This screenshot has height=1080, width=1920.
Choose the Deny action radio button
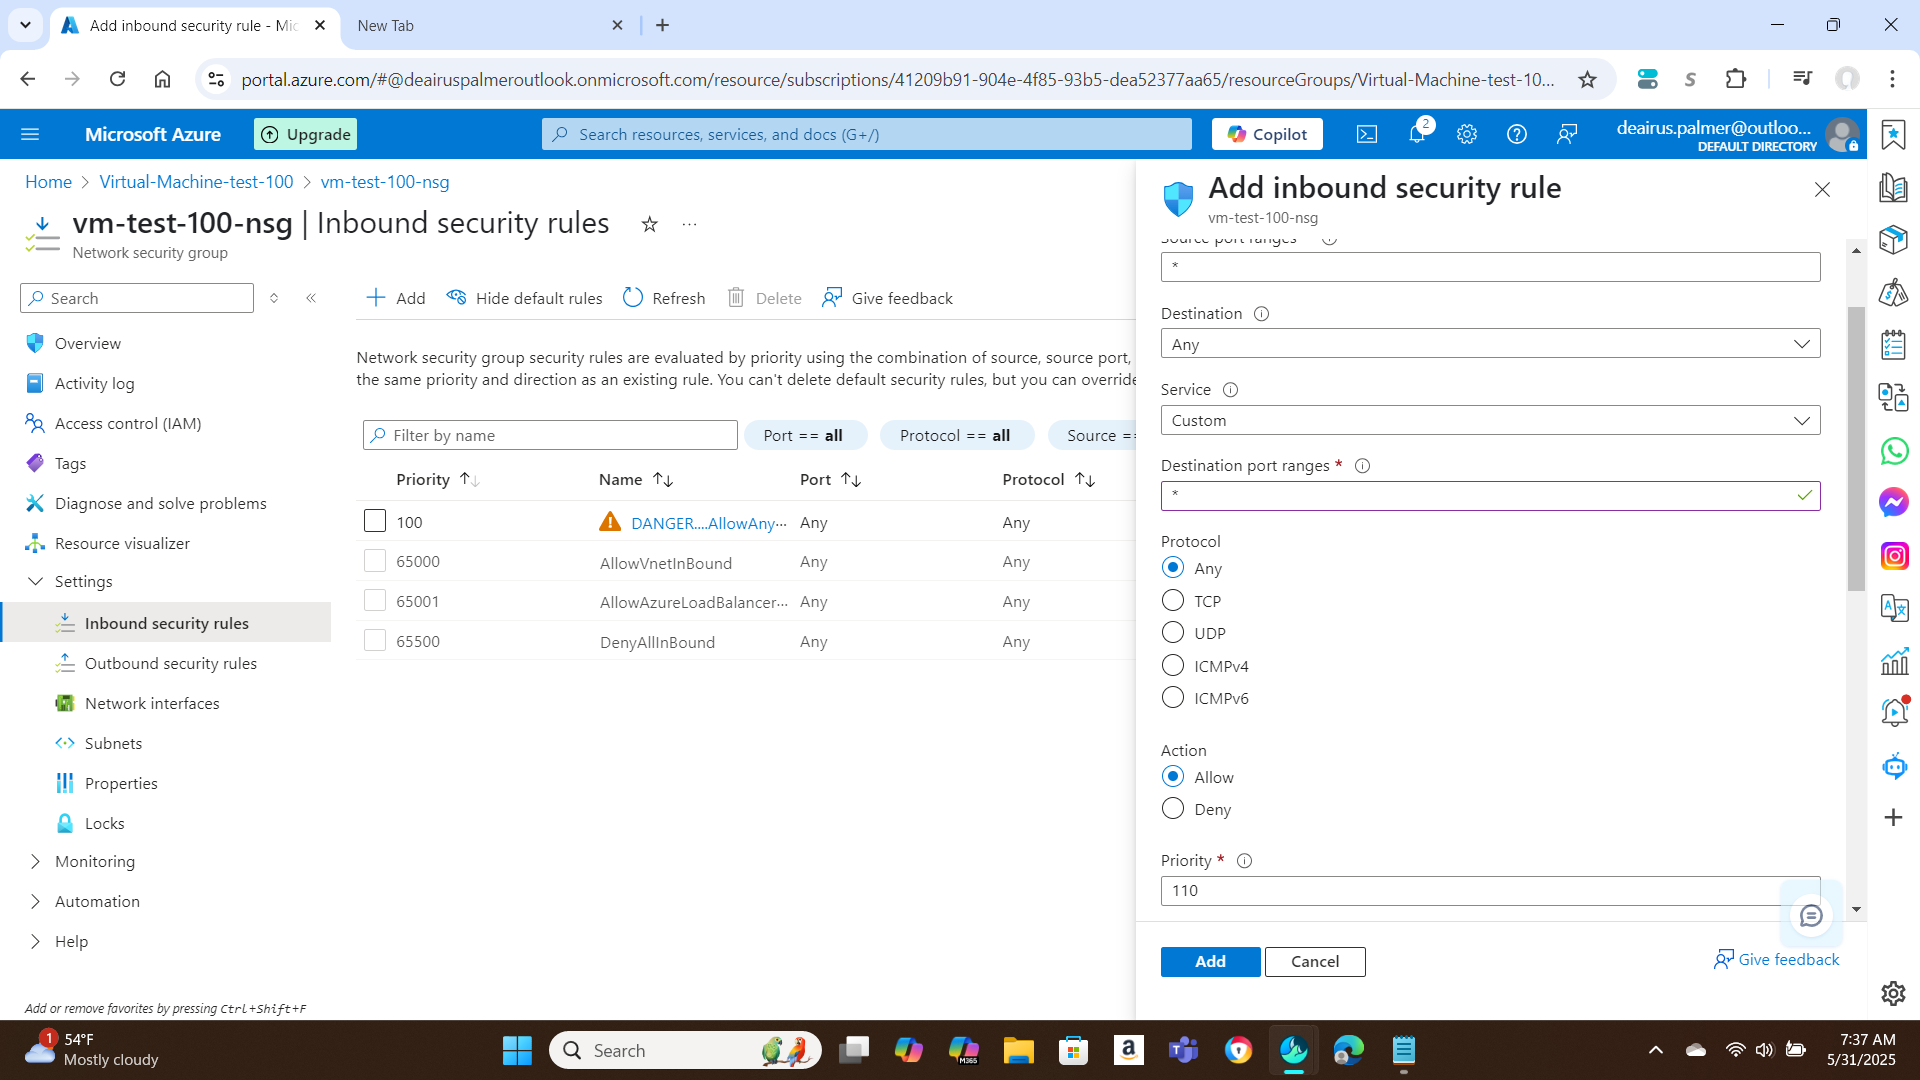point(1173,809)
